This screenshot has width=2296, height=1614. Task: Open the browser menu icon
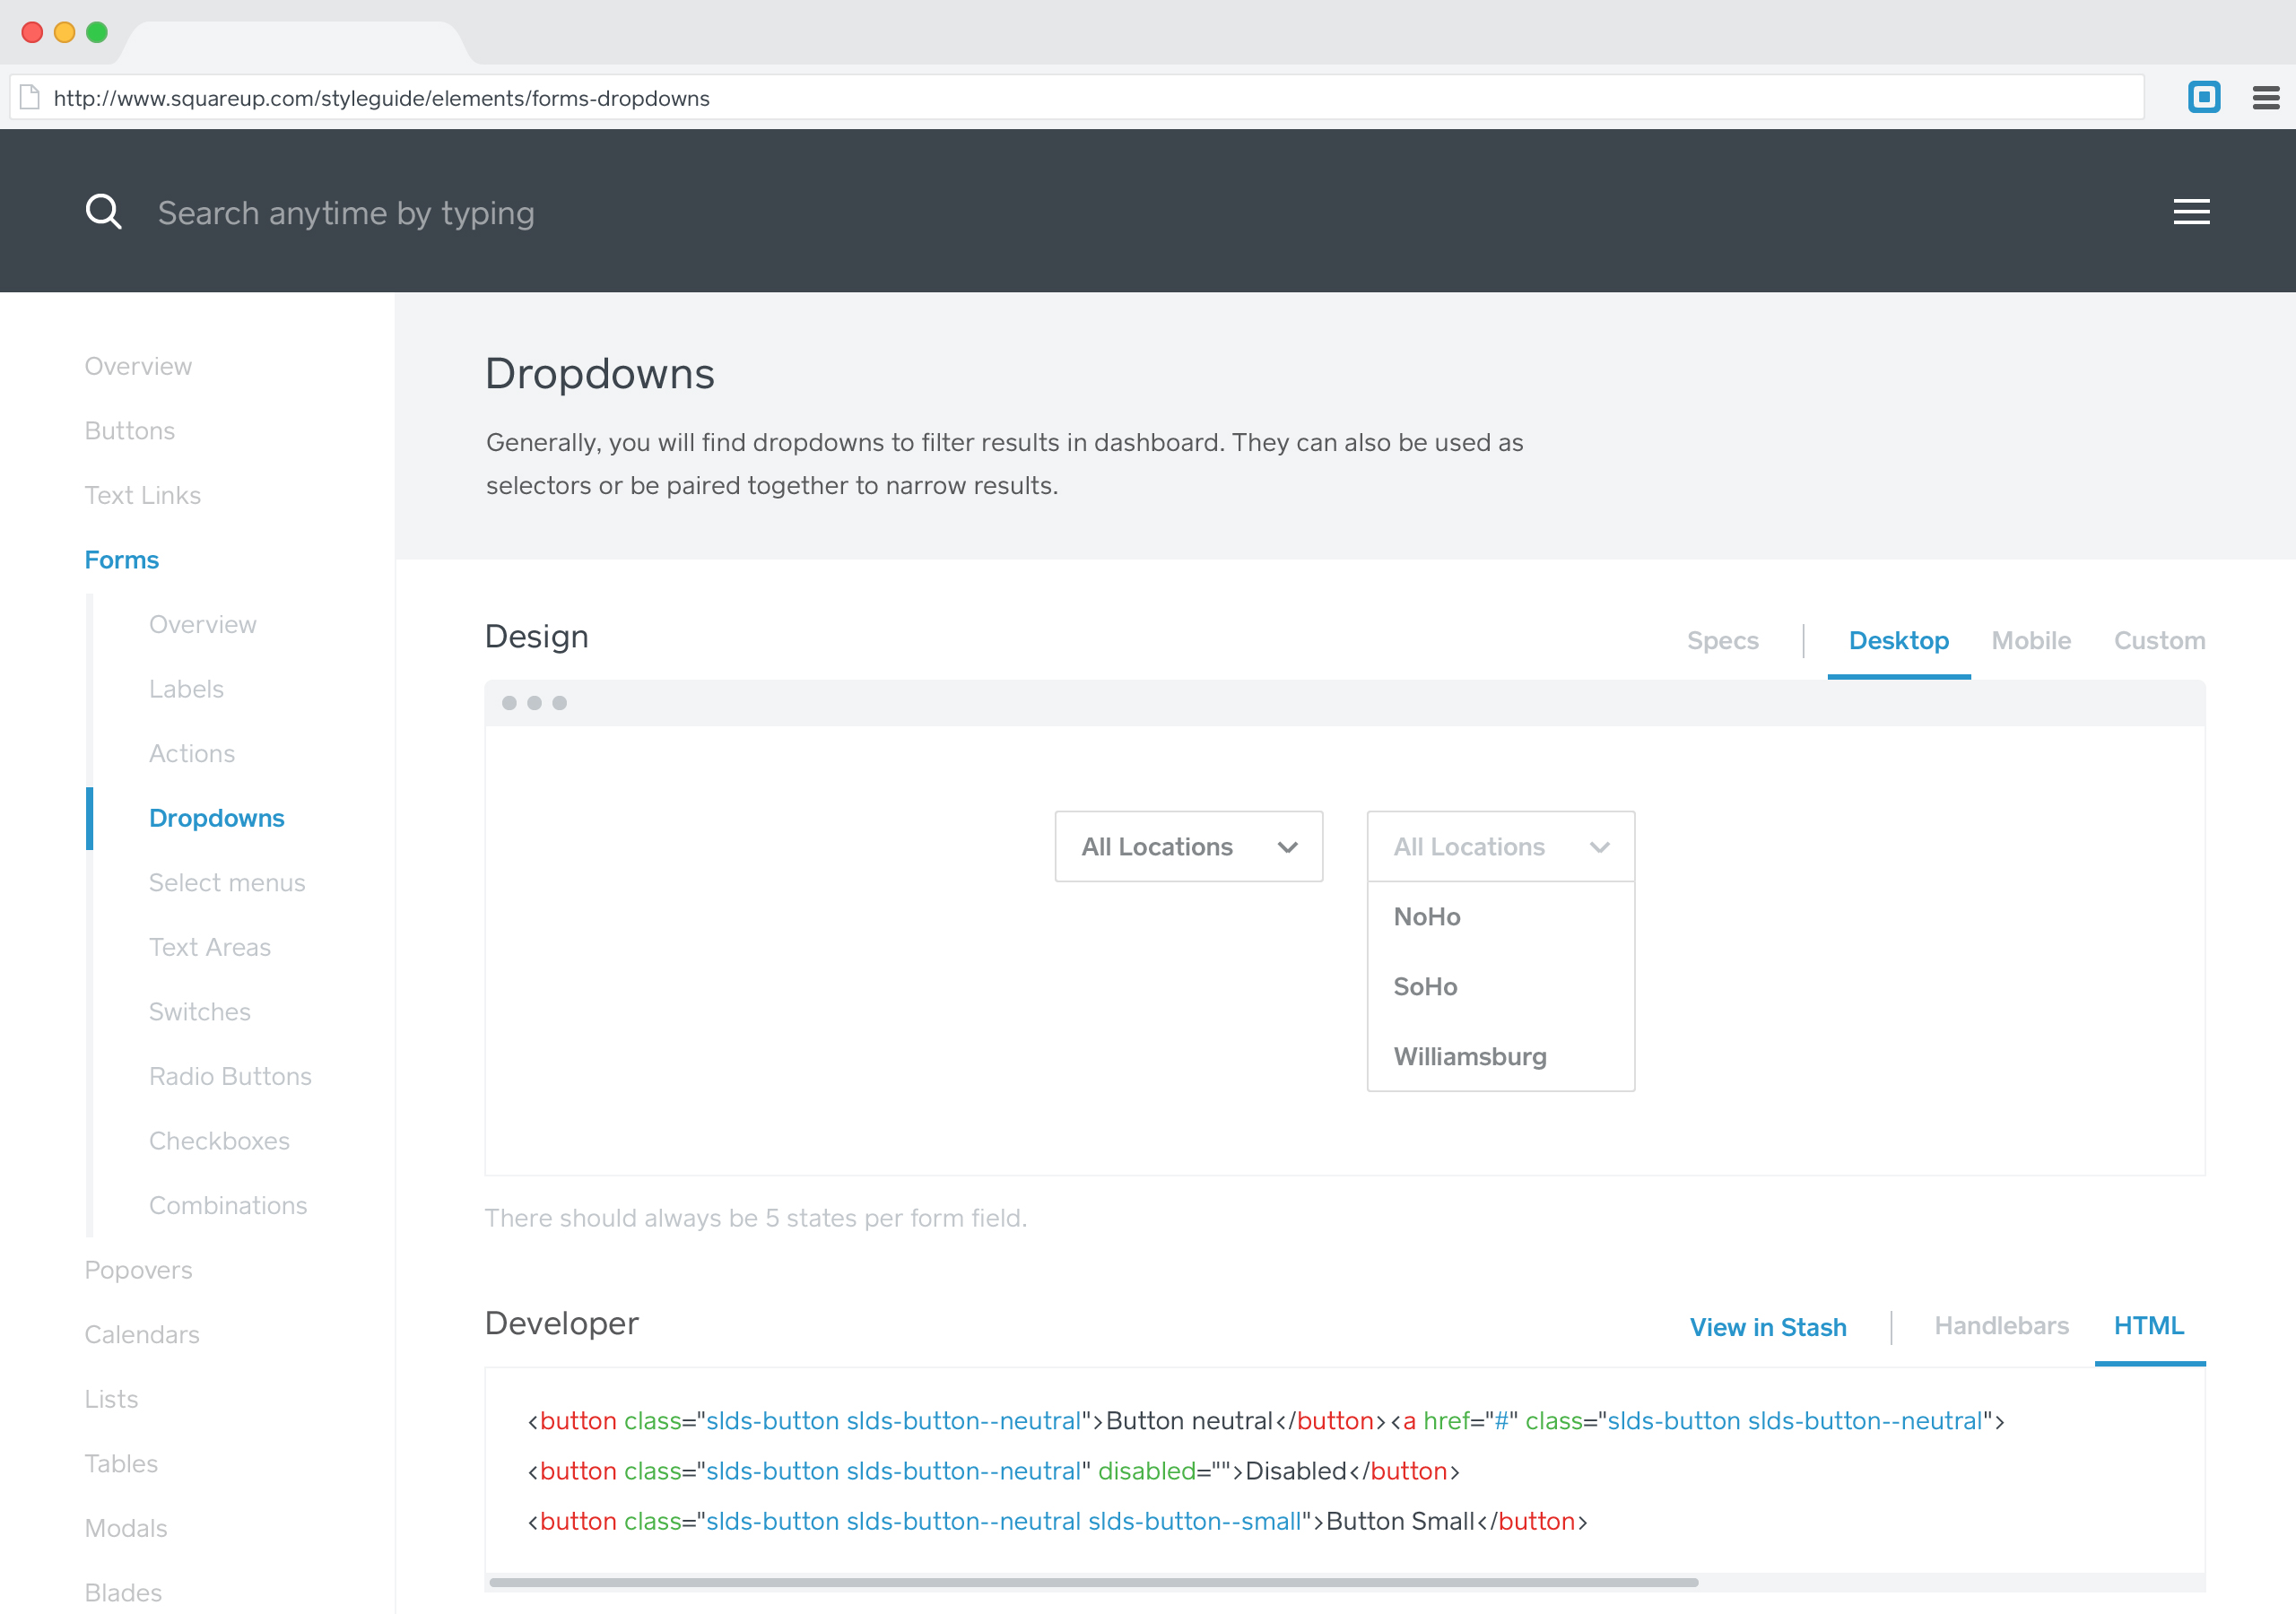2265,98
